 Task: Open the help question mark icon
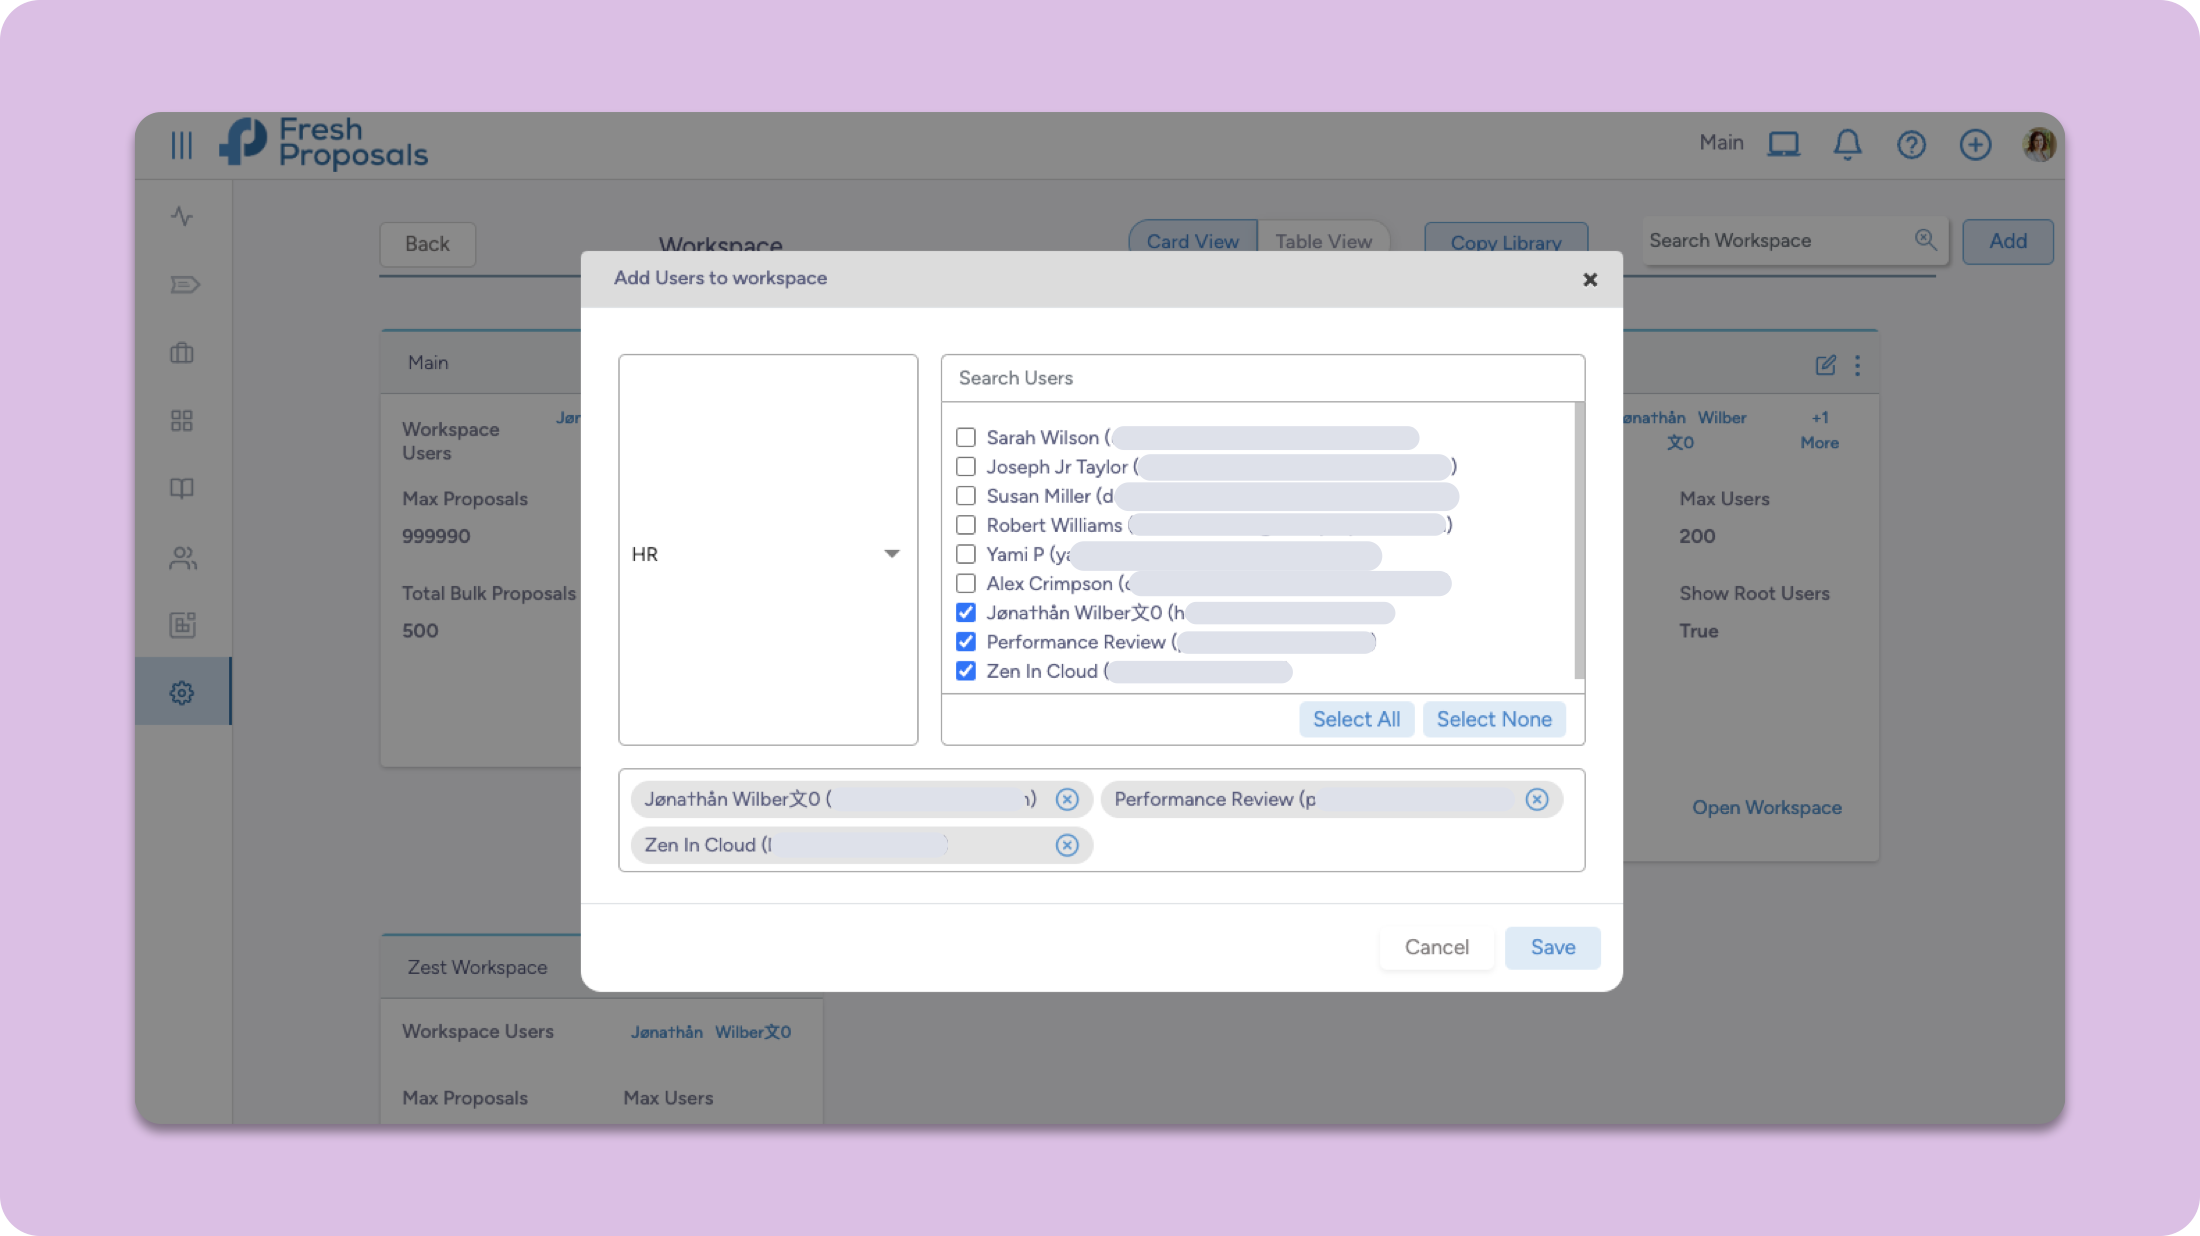1911,145
